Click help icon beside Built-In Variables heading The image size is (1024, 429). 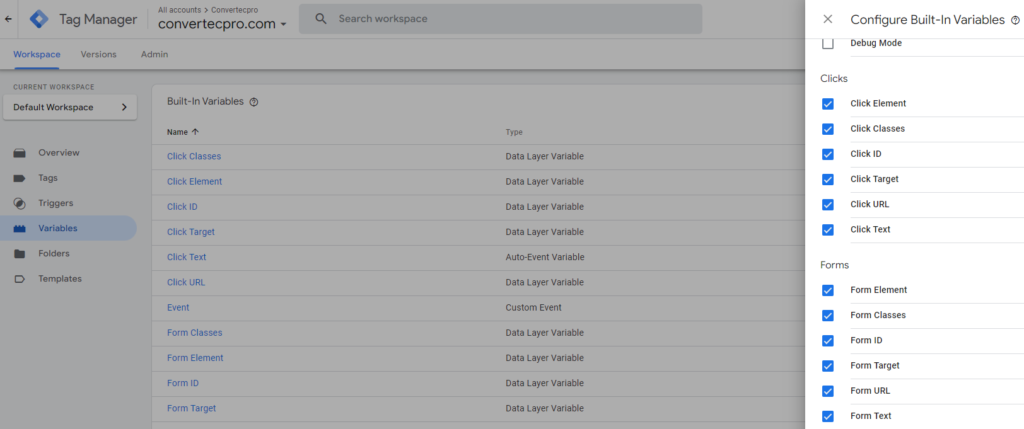coord(254,102)
